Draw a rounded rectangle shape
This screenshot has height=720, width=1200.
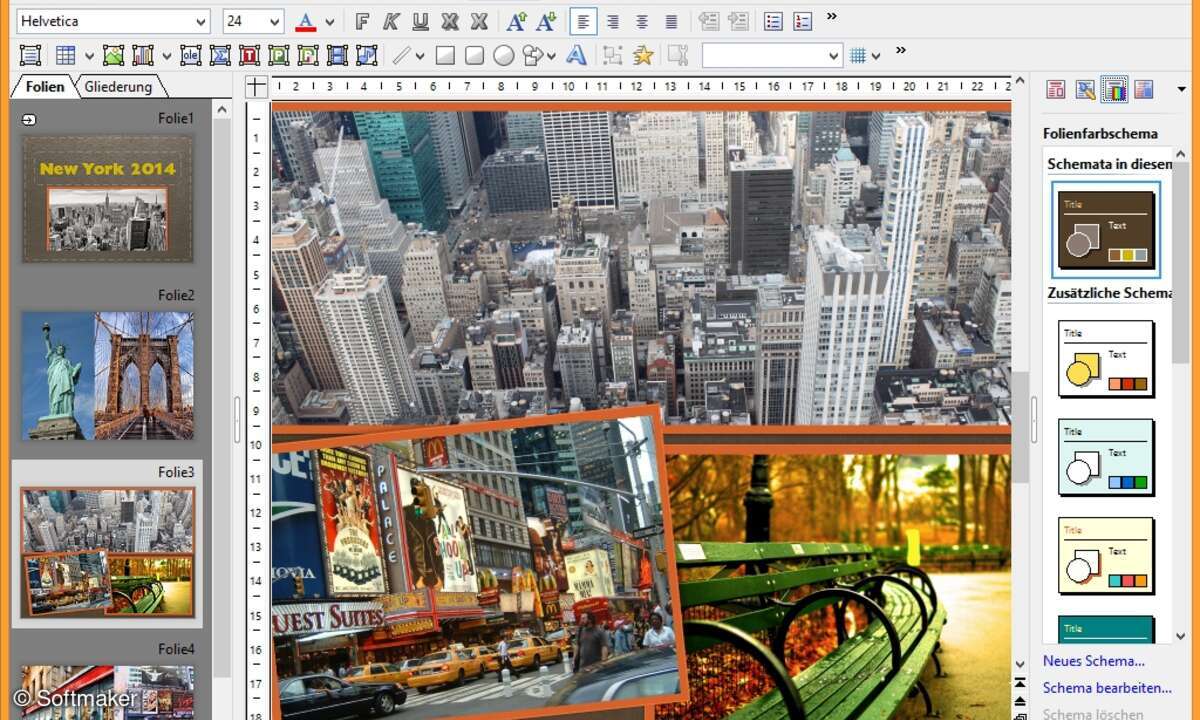tap(474, 56)
